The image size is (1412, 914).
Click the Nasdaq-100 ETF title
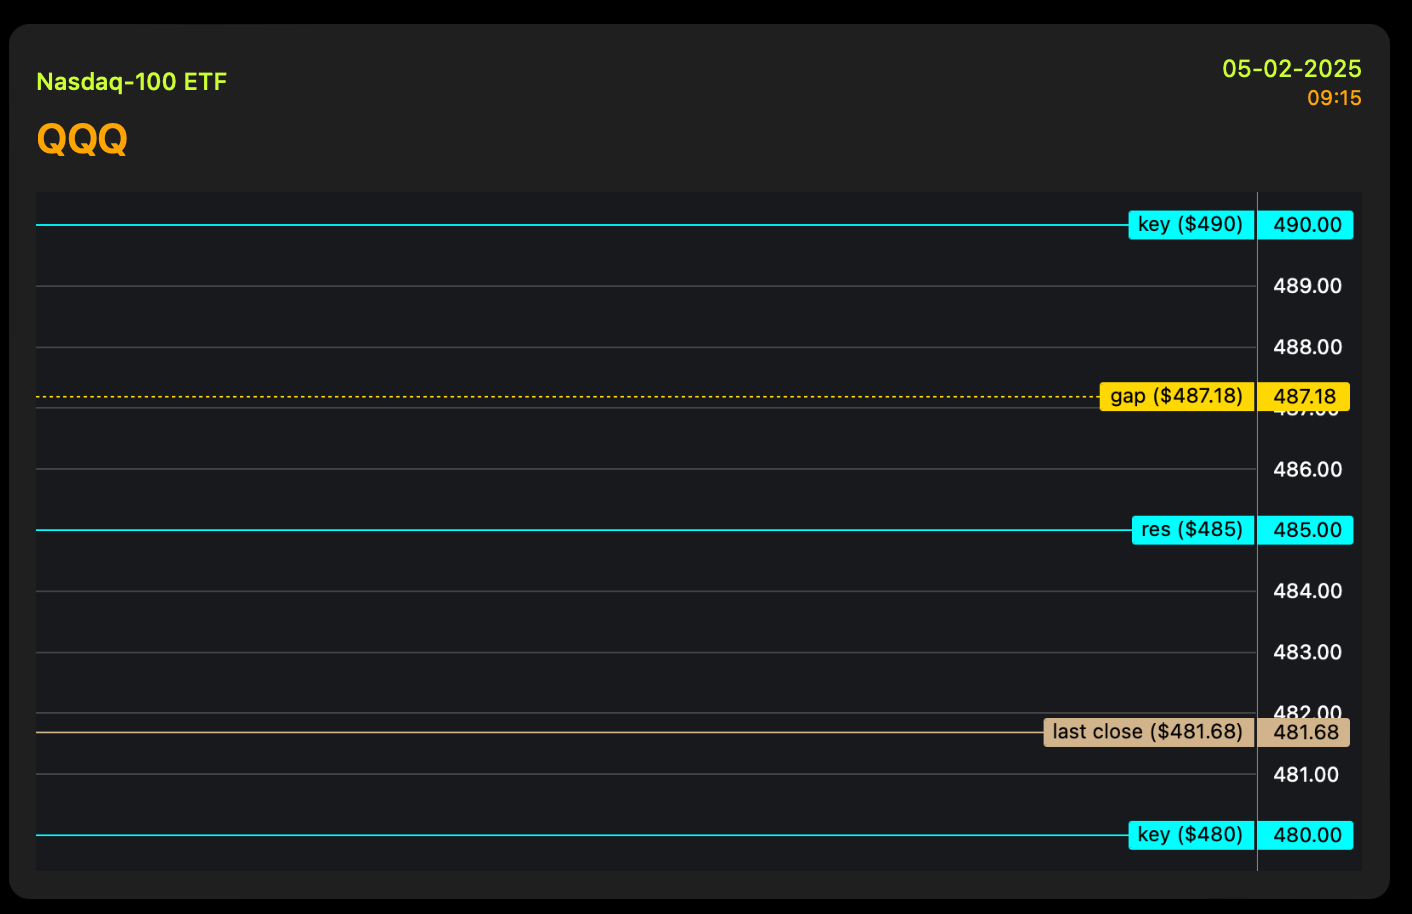tap(132, 82)
